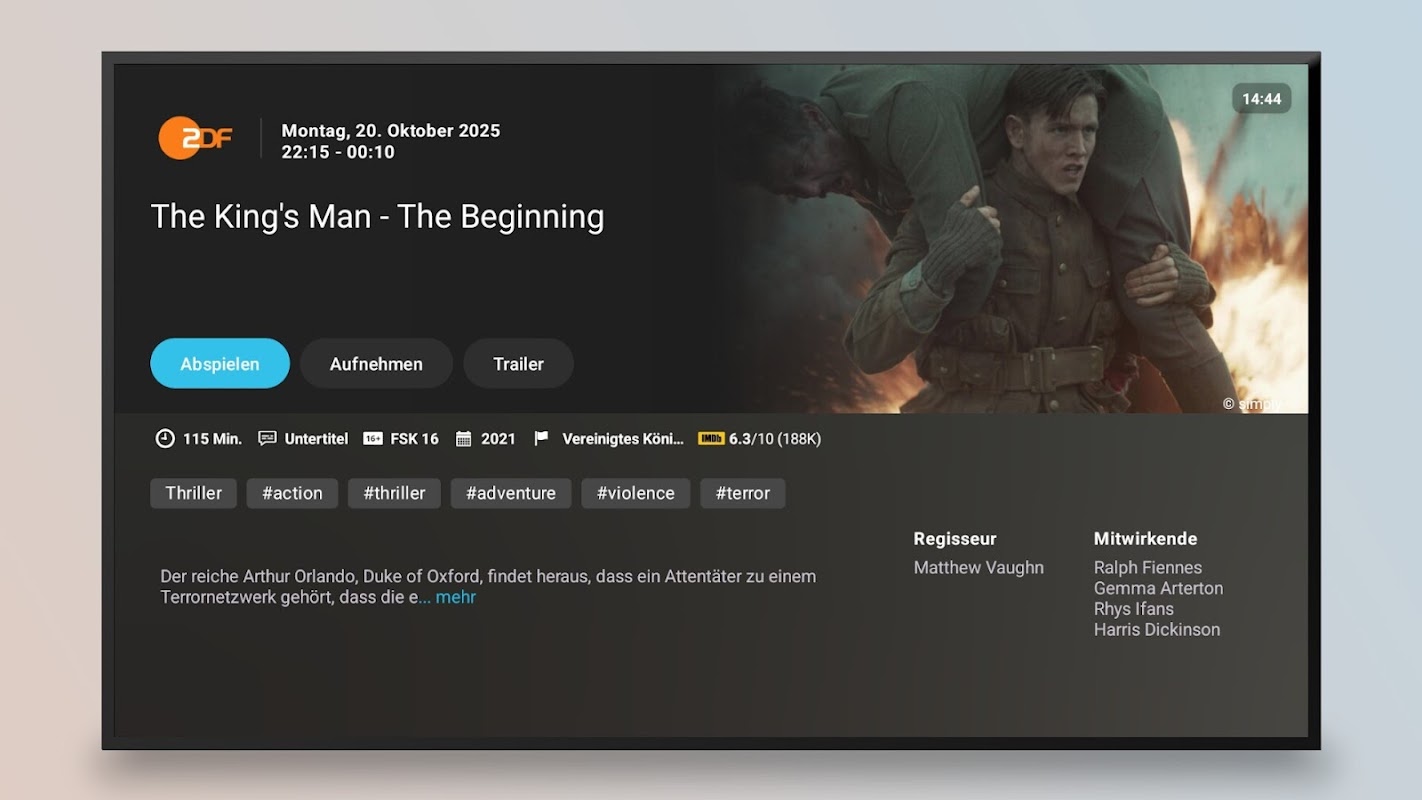1422x800 pixels.
Task: Play the movie with Abspielen
Action: click(220, 364)
